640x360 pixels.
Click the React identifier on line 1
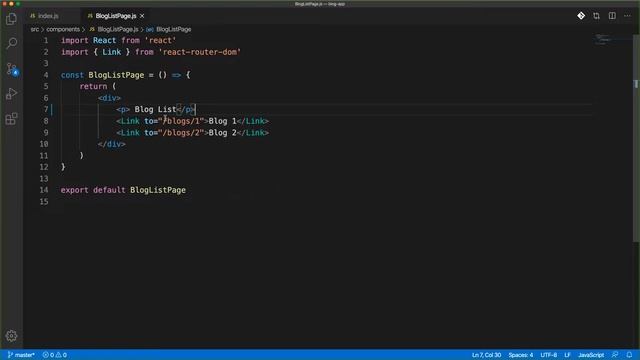(x=104, y=40)
